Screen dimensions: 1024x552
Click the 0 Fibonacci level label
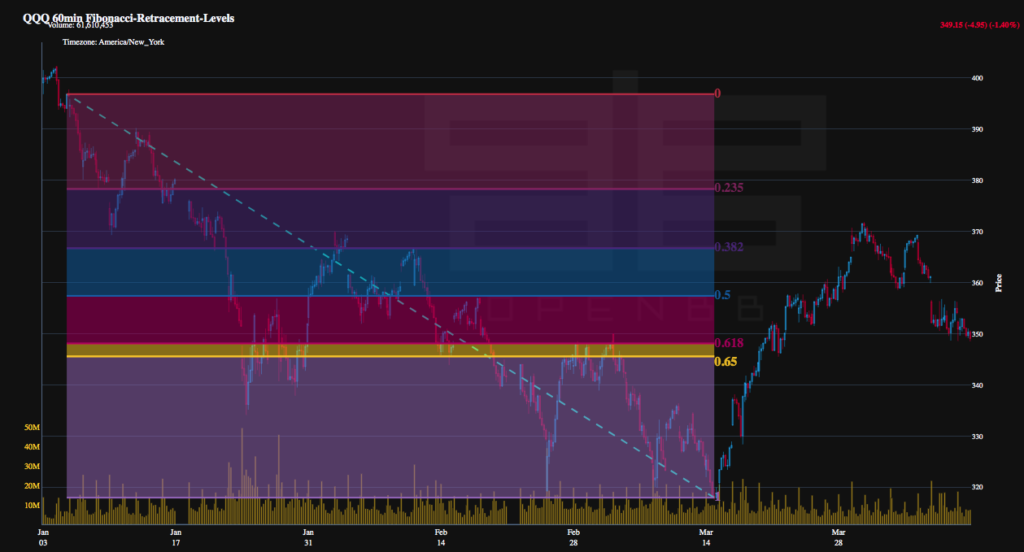pyautogui.click(x=717, y=94)
